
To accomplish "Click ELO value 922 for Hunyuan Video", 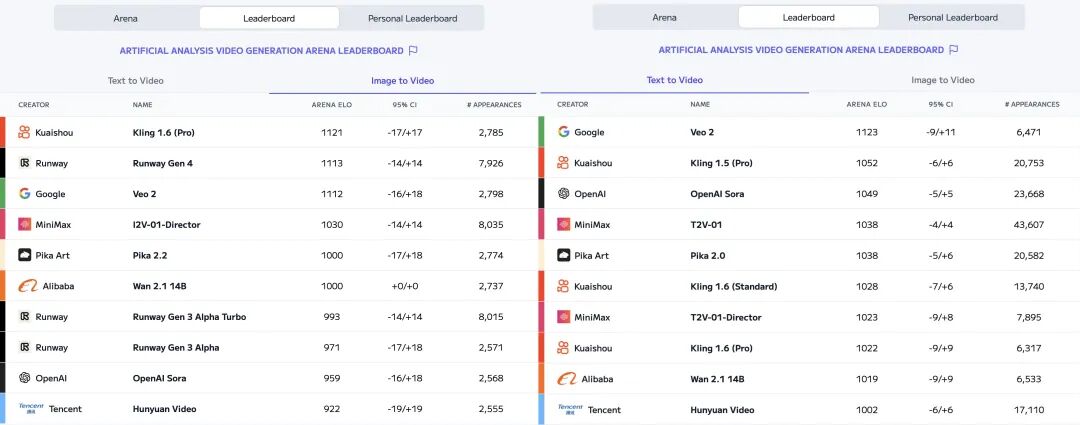I will pos(331,409).
